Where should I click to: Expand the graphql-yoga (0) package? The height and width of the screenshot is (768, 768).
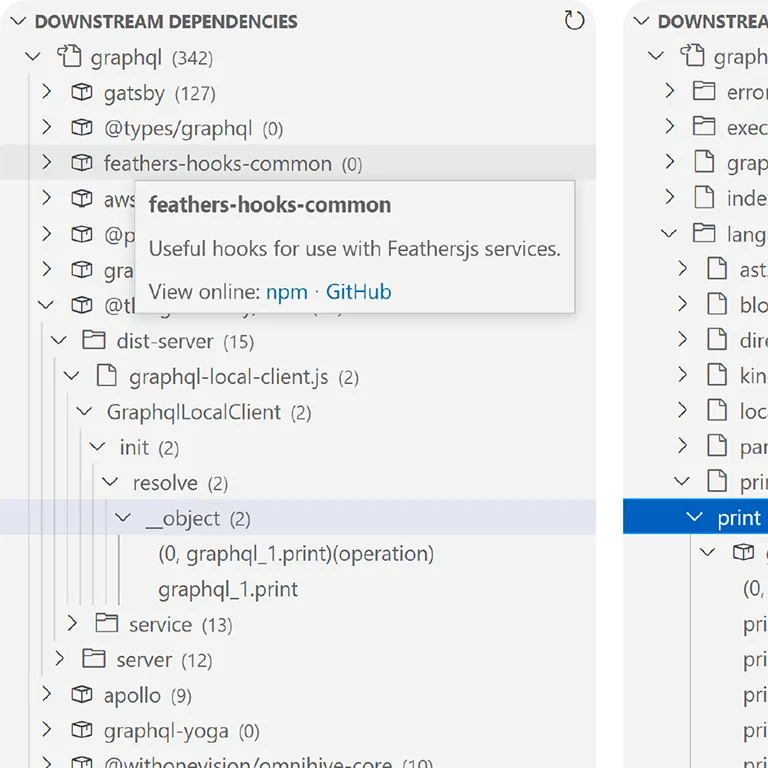pyautogui.click(x=47, y=730)
